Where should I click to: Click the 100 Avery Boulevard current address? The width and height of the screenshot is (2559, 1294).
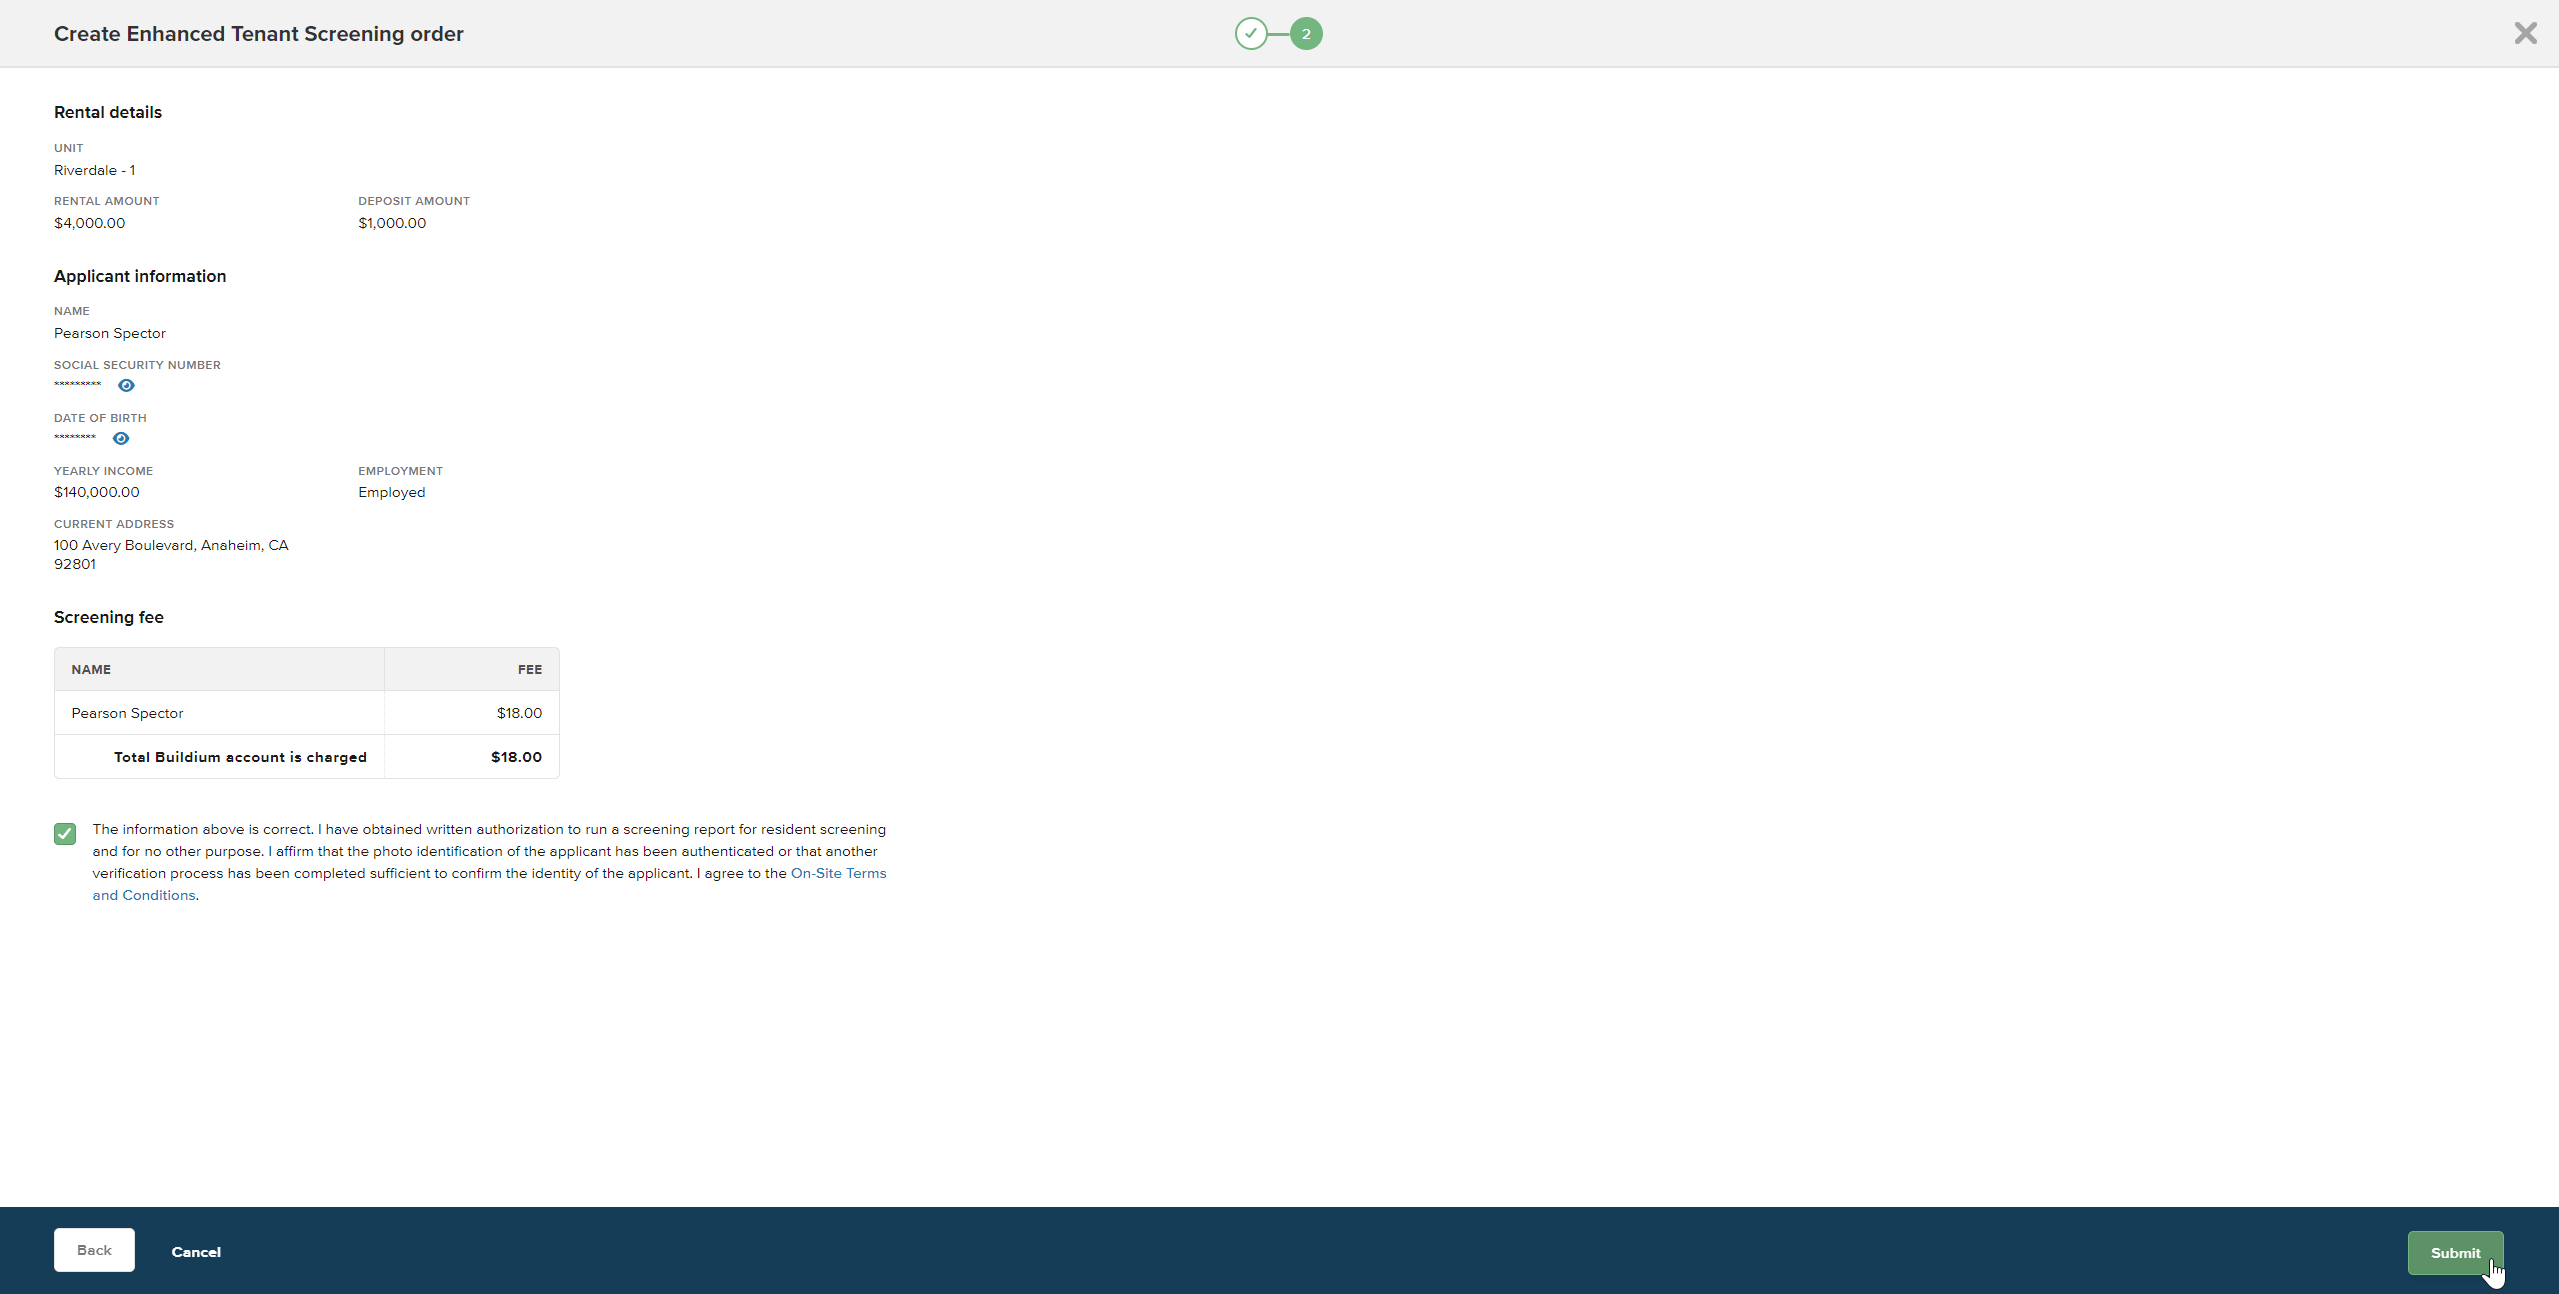171,546
